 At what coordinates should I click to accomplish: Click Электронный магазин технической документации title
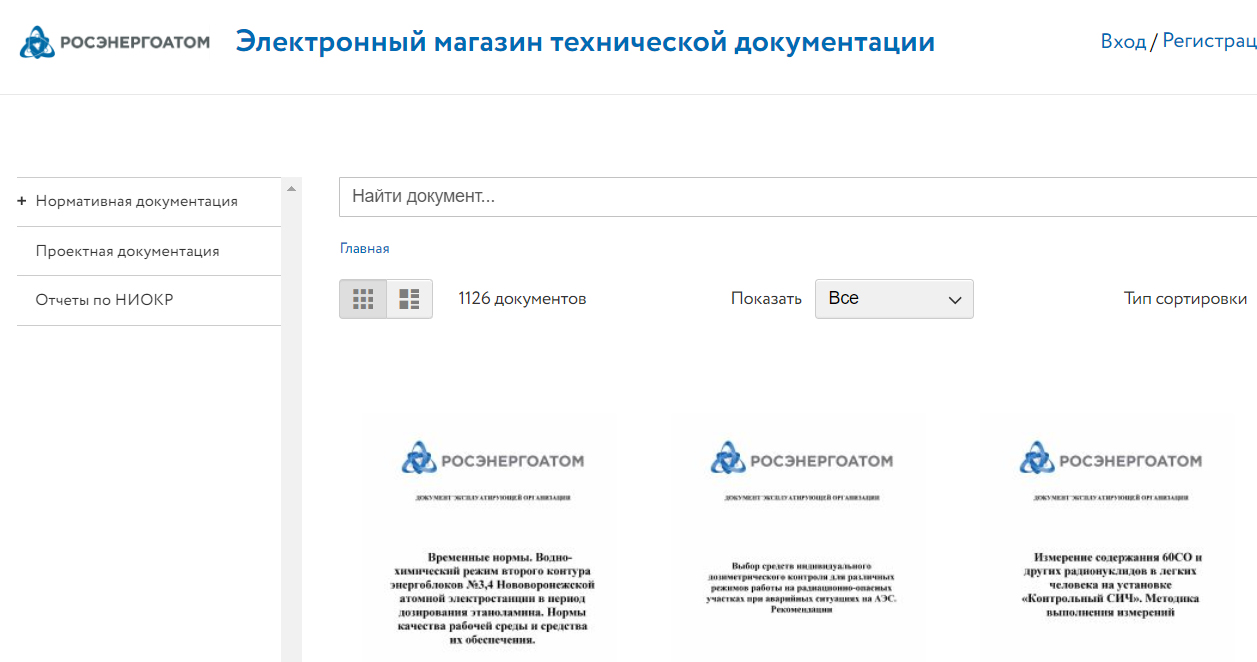(x=585, y=42)
